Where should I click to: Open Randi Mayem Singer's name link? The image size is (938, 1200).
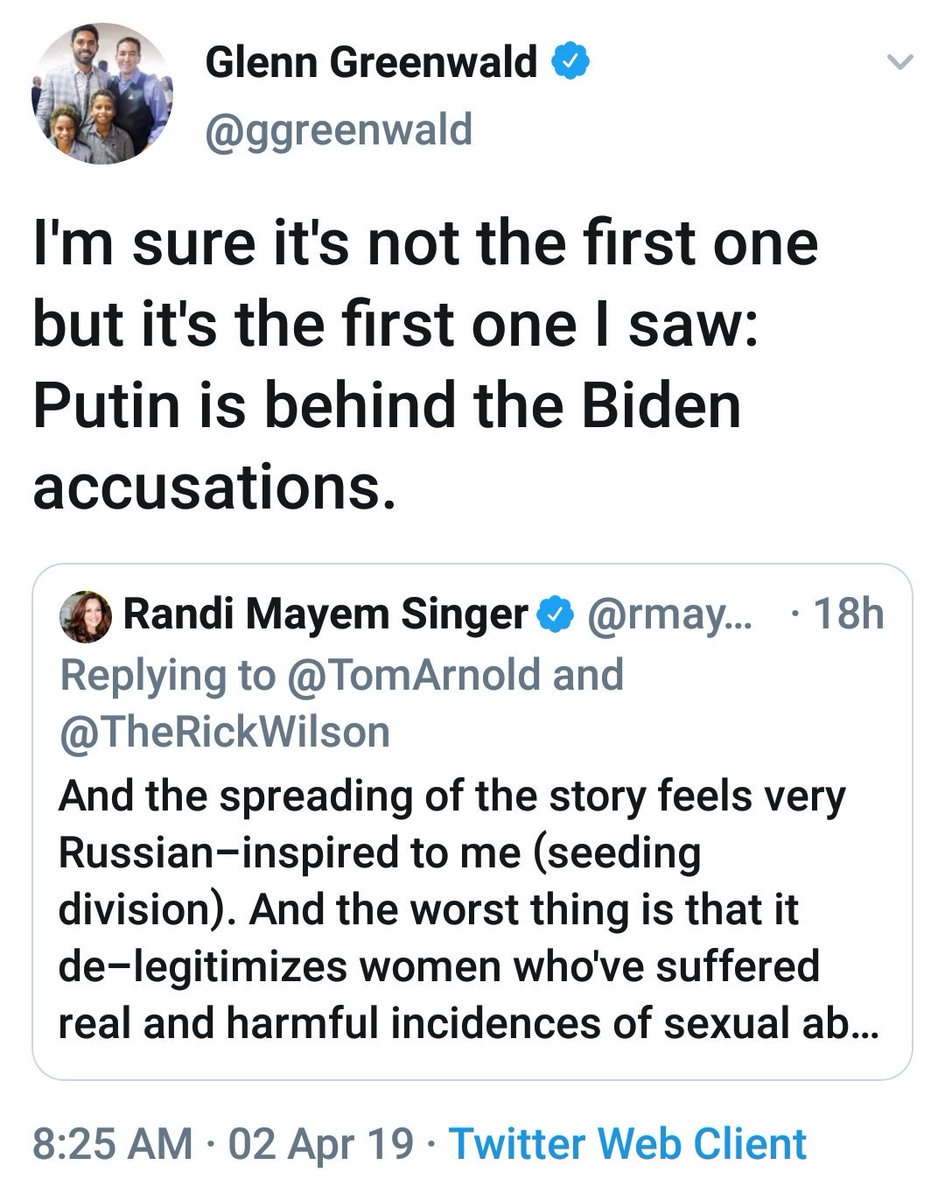point(325,616)
